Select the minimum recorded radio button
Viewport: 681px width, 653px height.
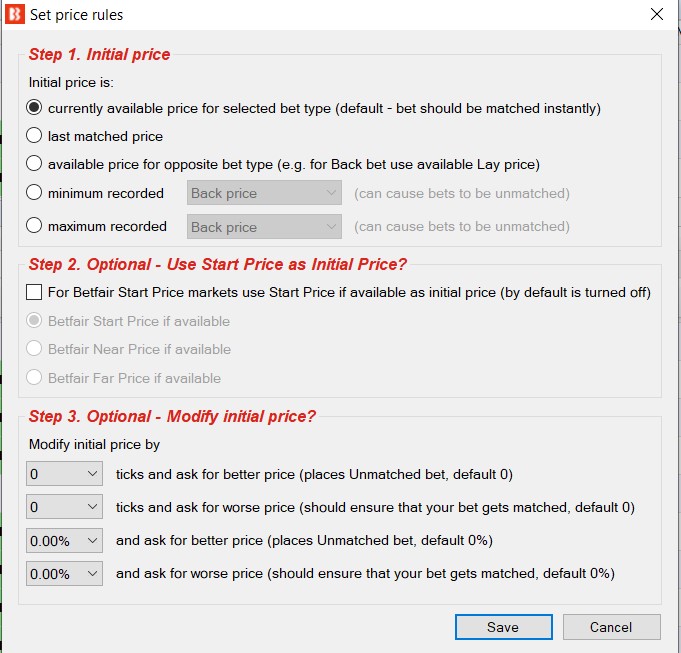34,192
